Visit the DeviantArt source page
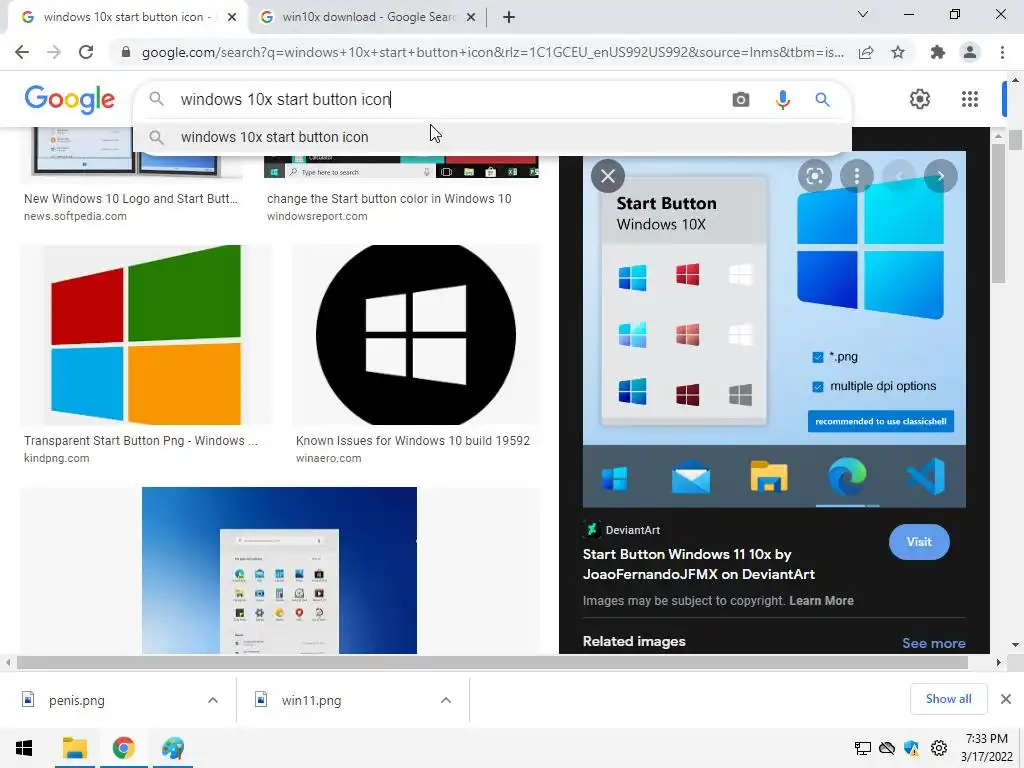This screenshot has width=1024, height=768. 919,542
